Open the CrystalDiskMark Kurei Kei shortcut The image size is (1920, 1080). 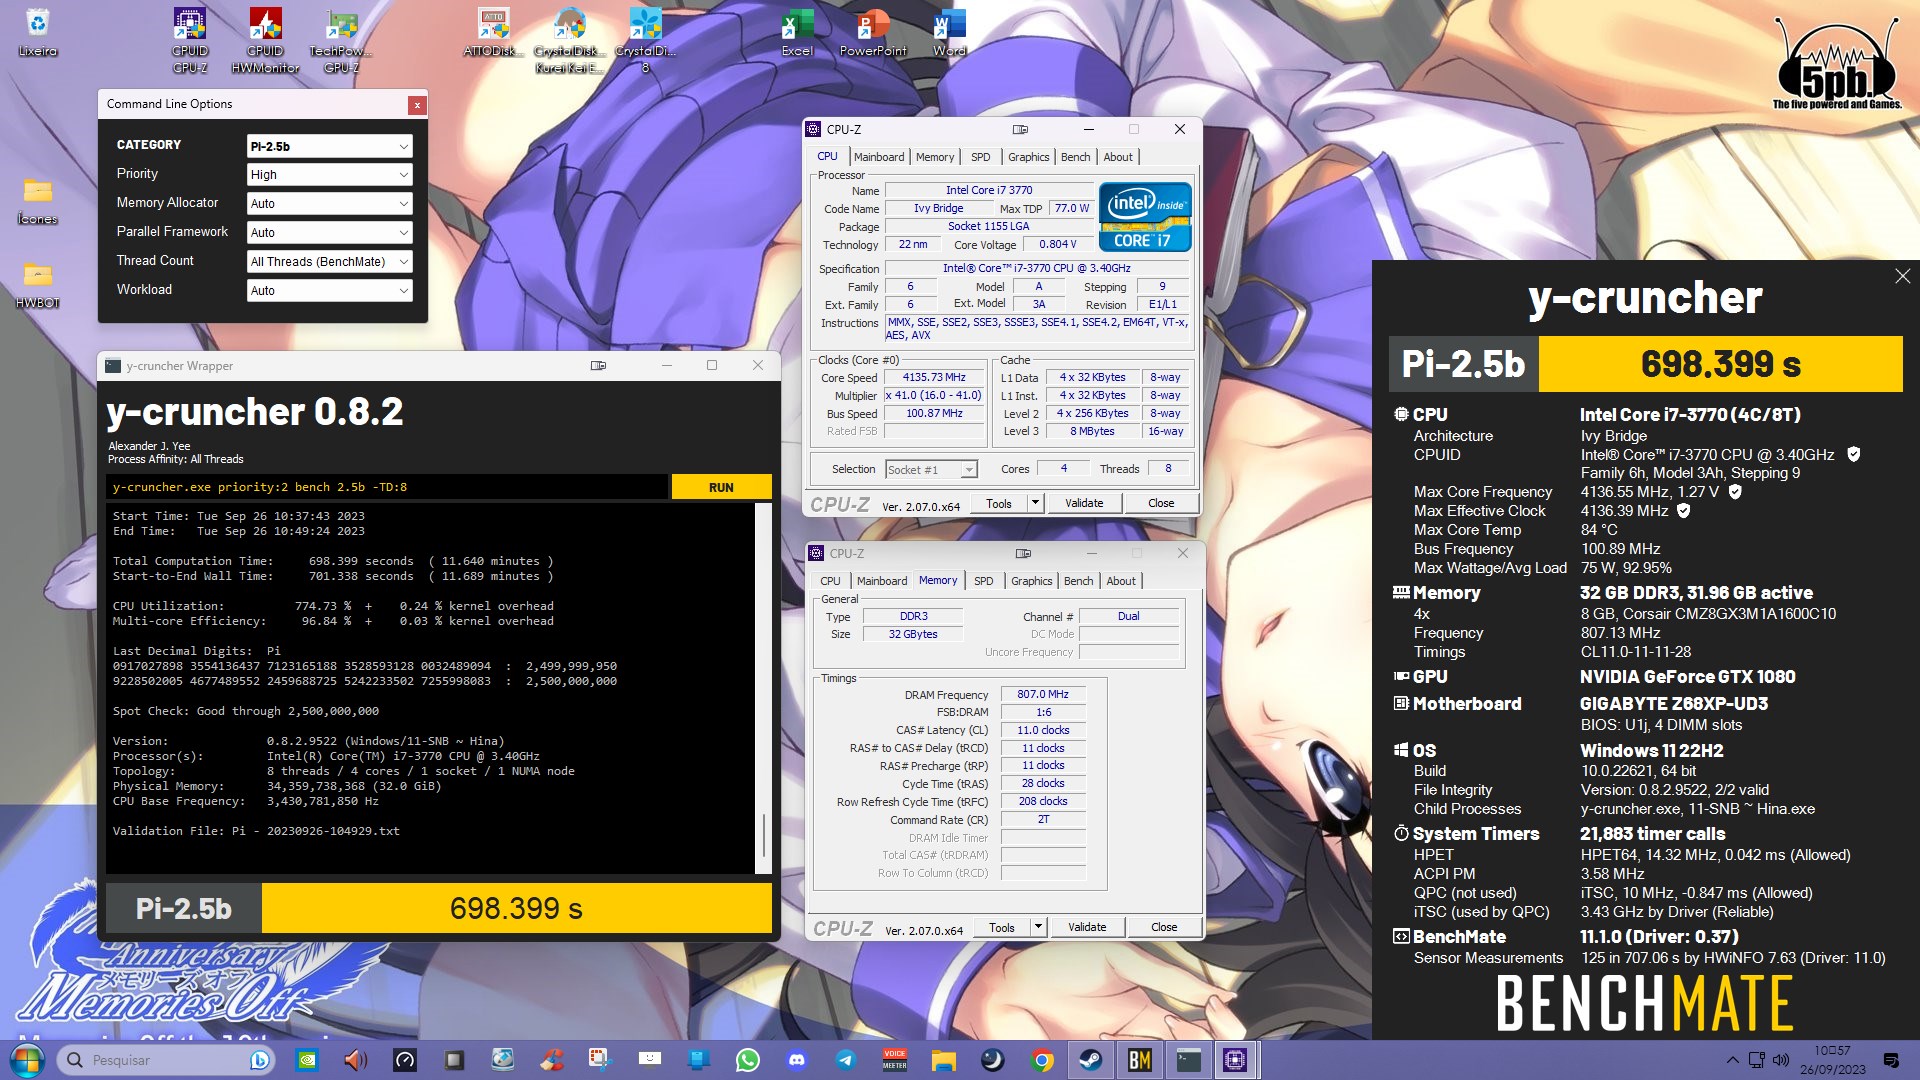(569, 40)
